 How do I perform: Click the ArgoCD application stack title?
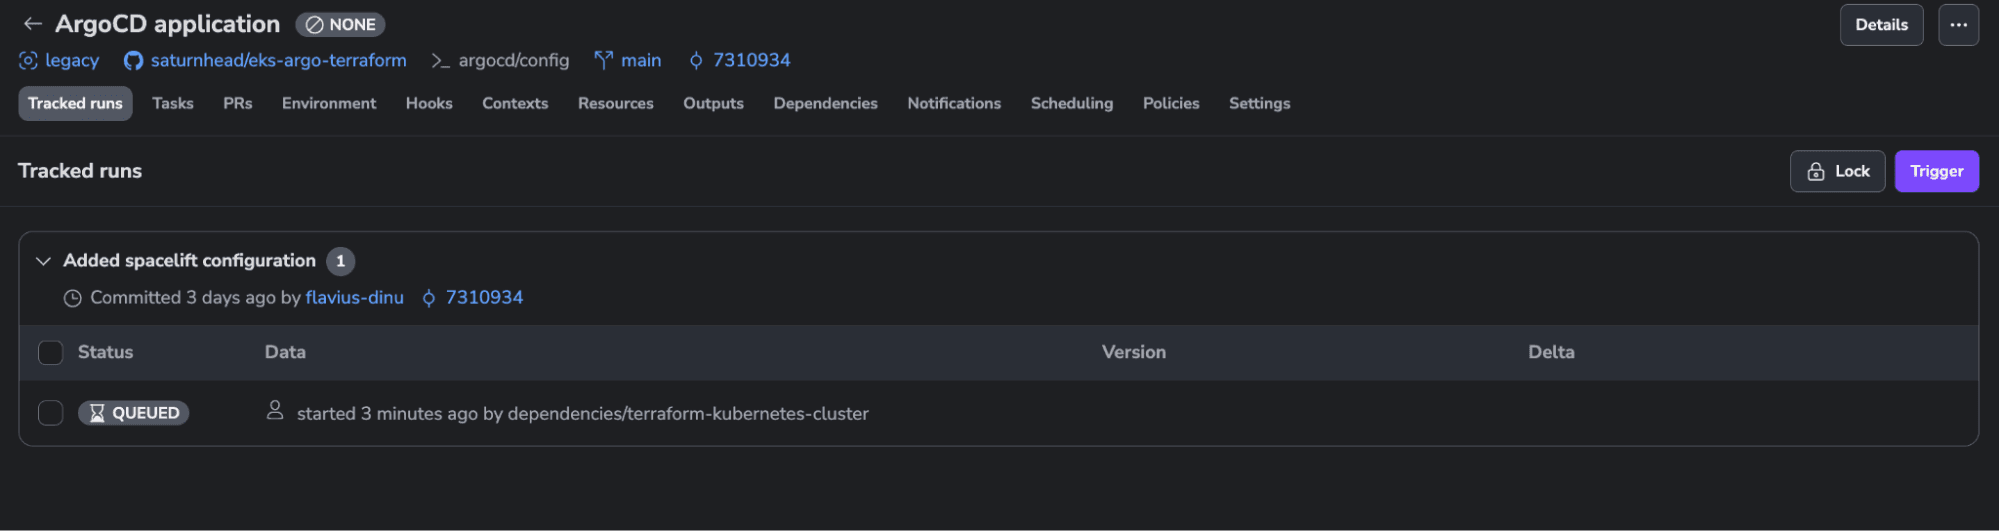167,24
